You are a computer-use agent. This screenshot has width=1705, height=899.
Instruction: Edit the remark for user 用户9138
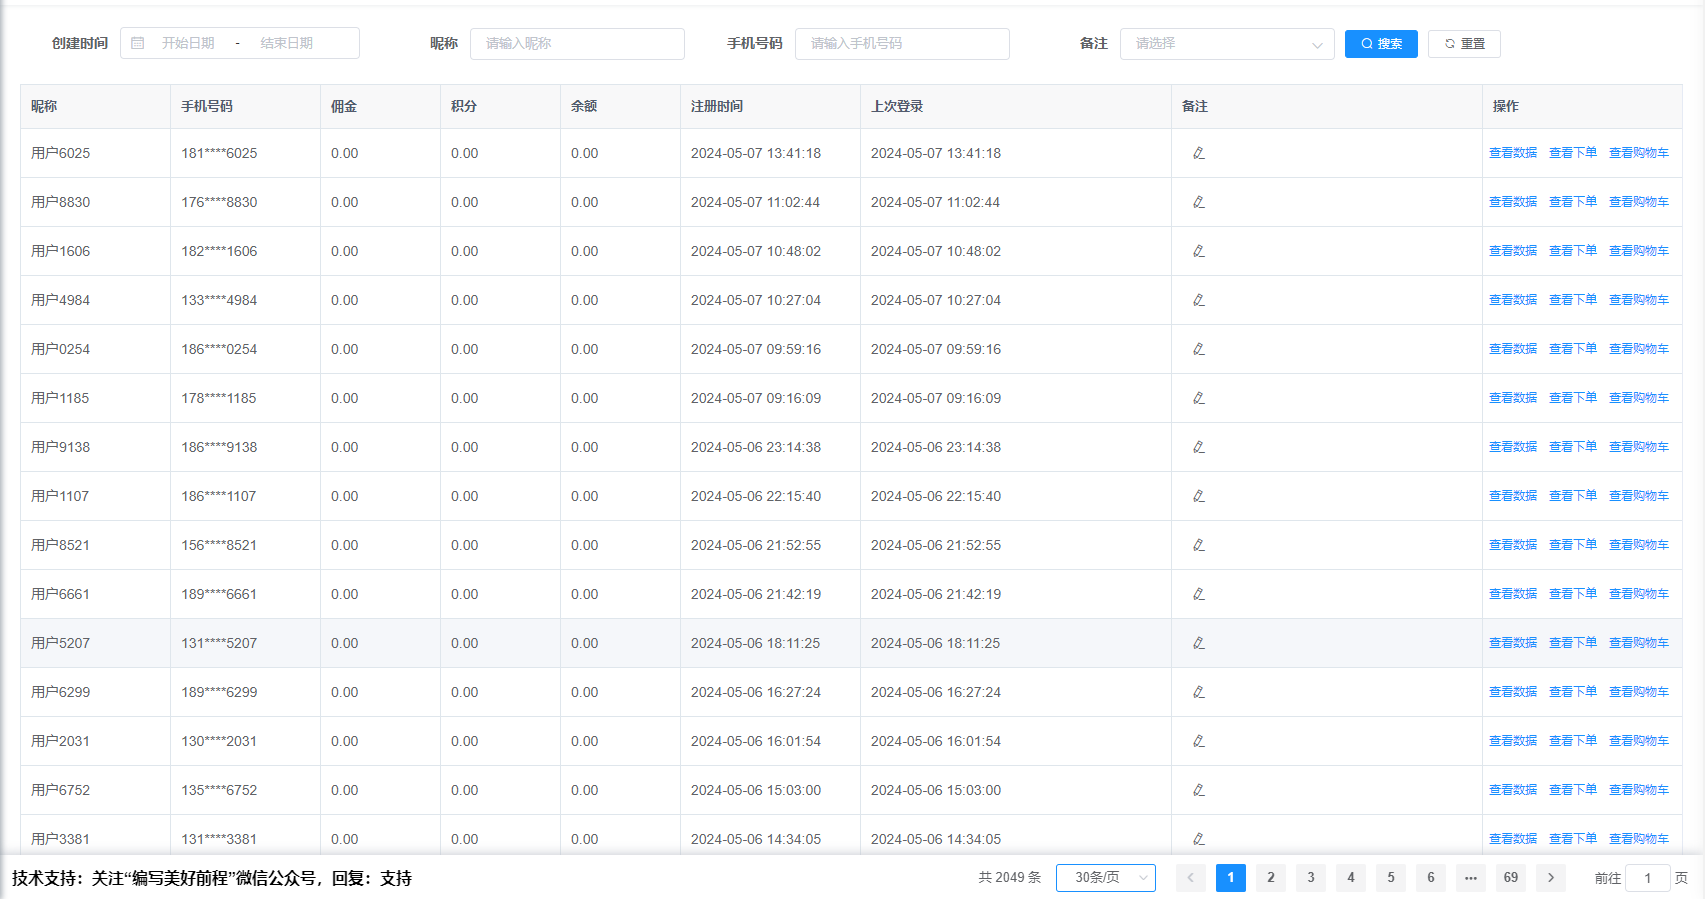tap(1198, 447)
